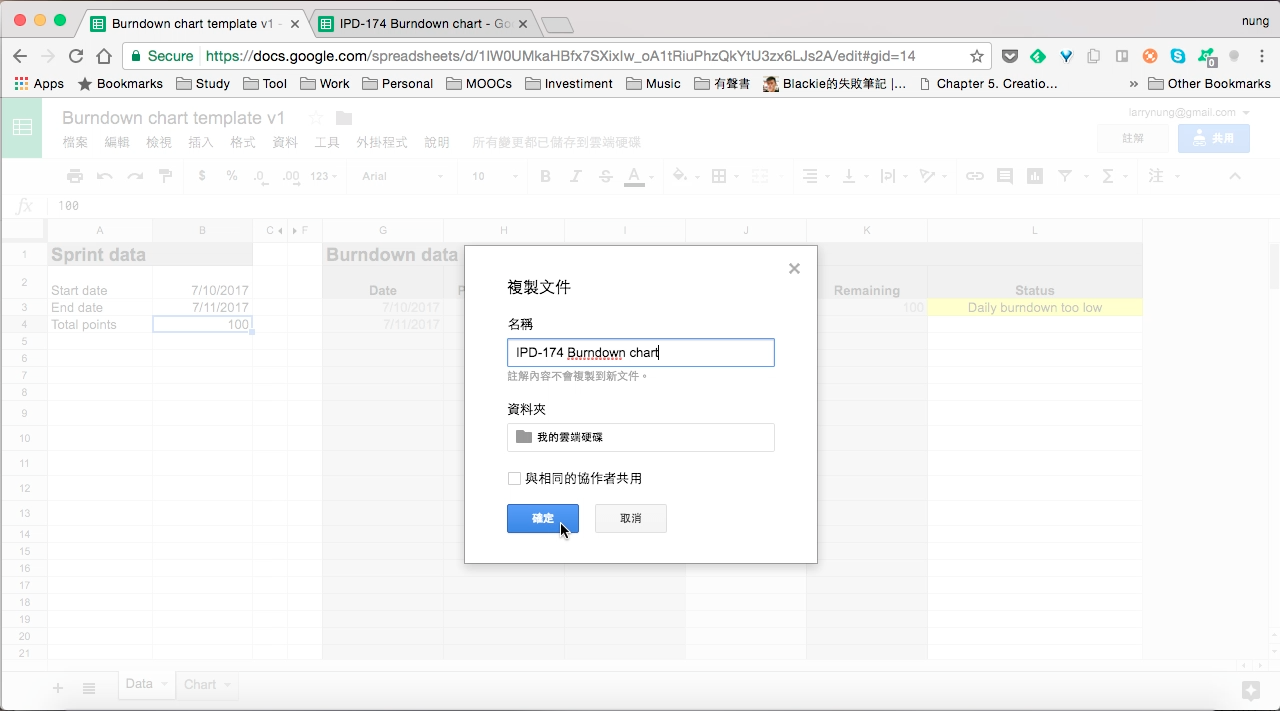
Task: Select the paint format roller icon
Action: [x=165, y=176]
